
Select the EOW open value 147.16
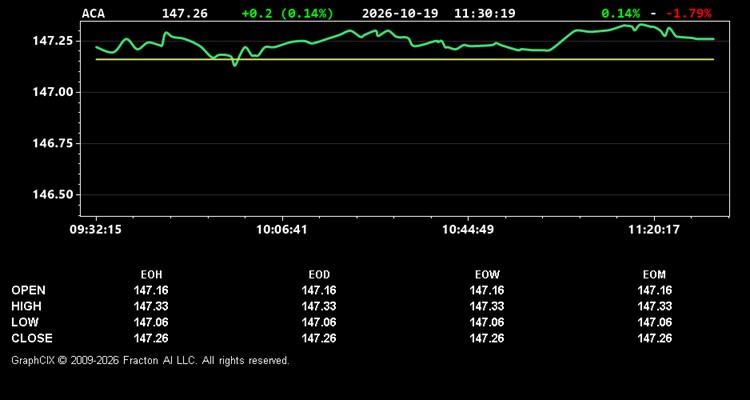[x=487, y=290]
